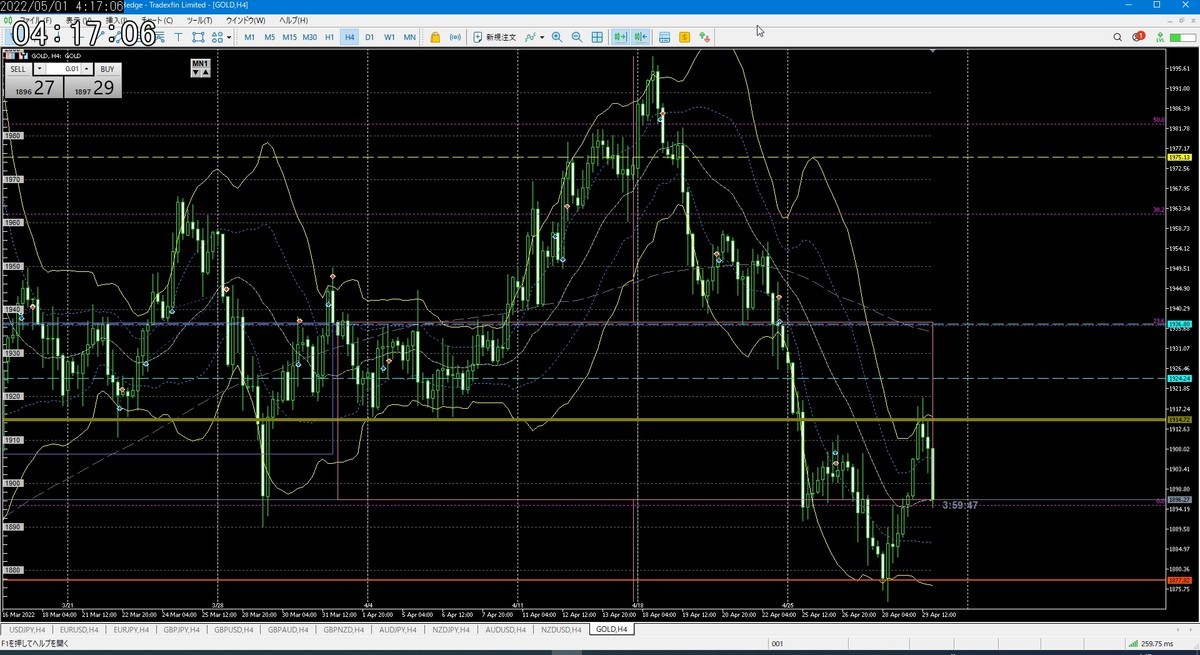Select the text label drawing tool
Viewport: 1200px width, 655px height.
(x=179, y=37)
